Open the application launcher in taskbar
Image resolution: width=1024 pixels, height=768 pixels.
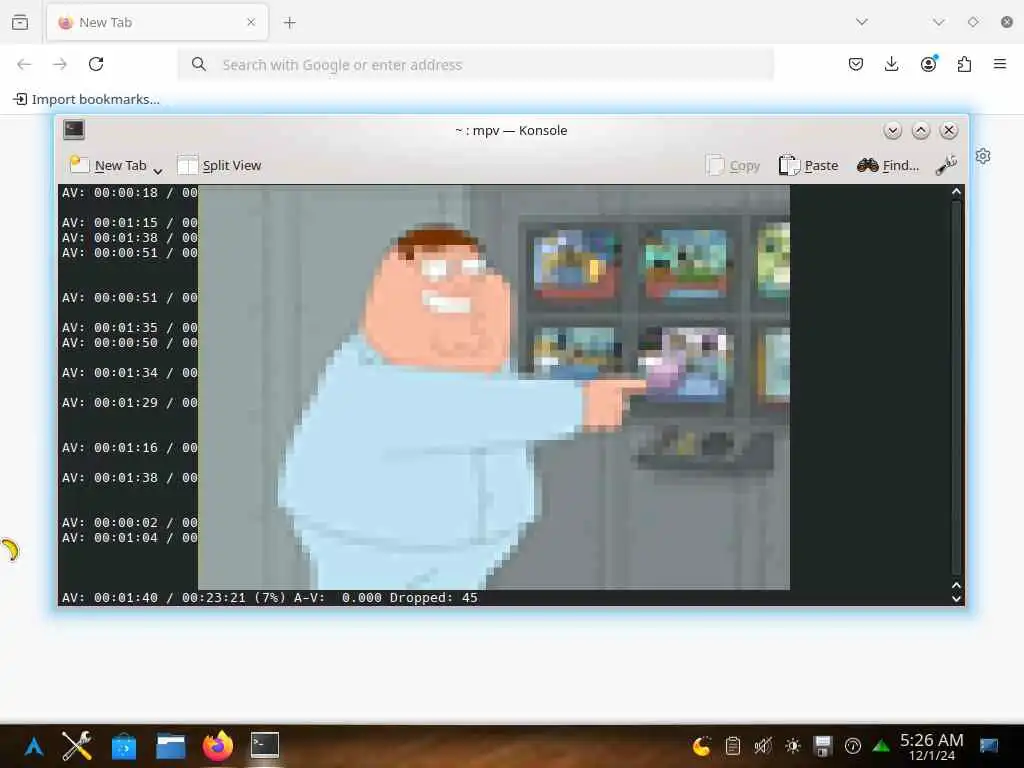coord(34,746)
